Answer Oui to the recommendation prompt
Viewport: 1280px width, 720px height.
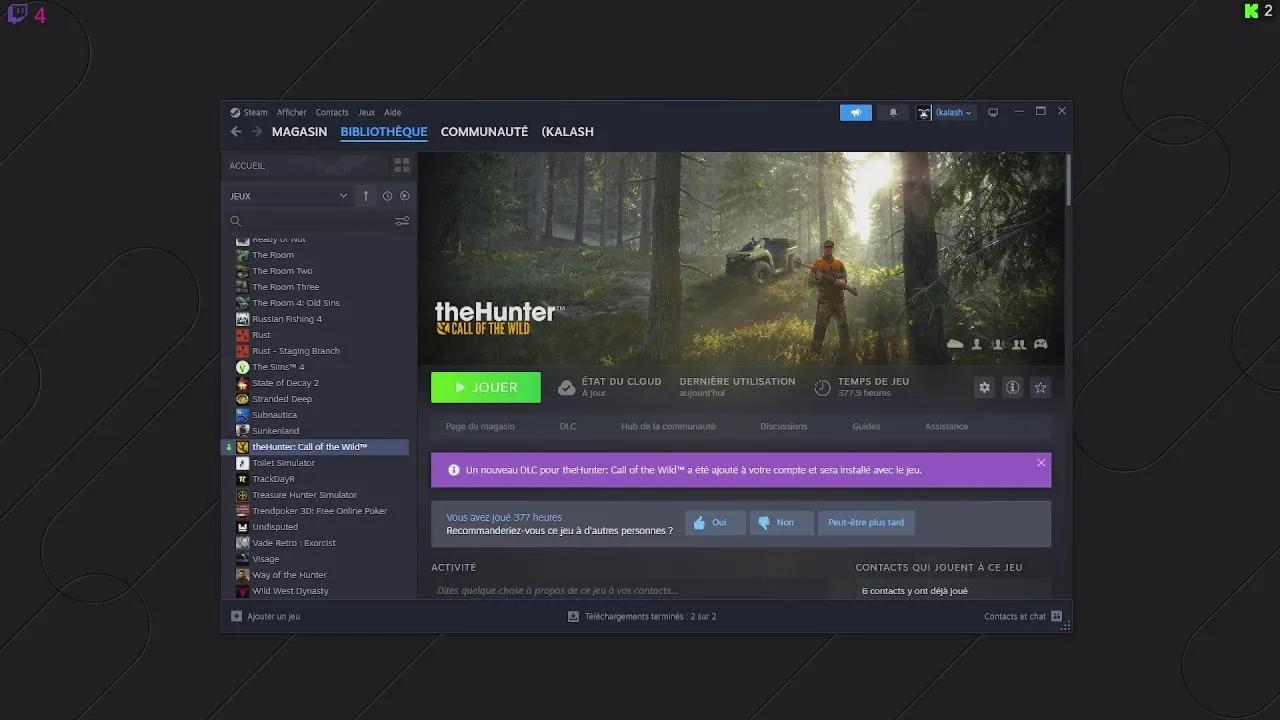[714, 522]
